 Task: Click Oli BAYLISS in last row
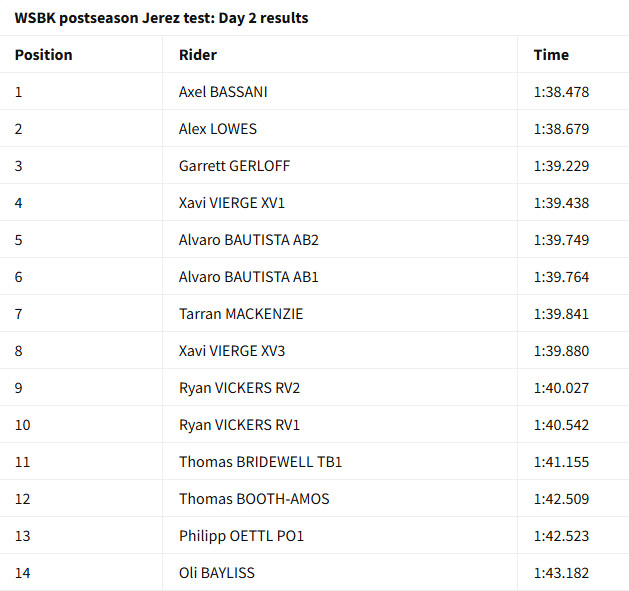217,573
